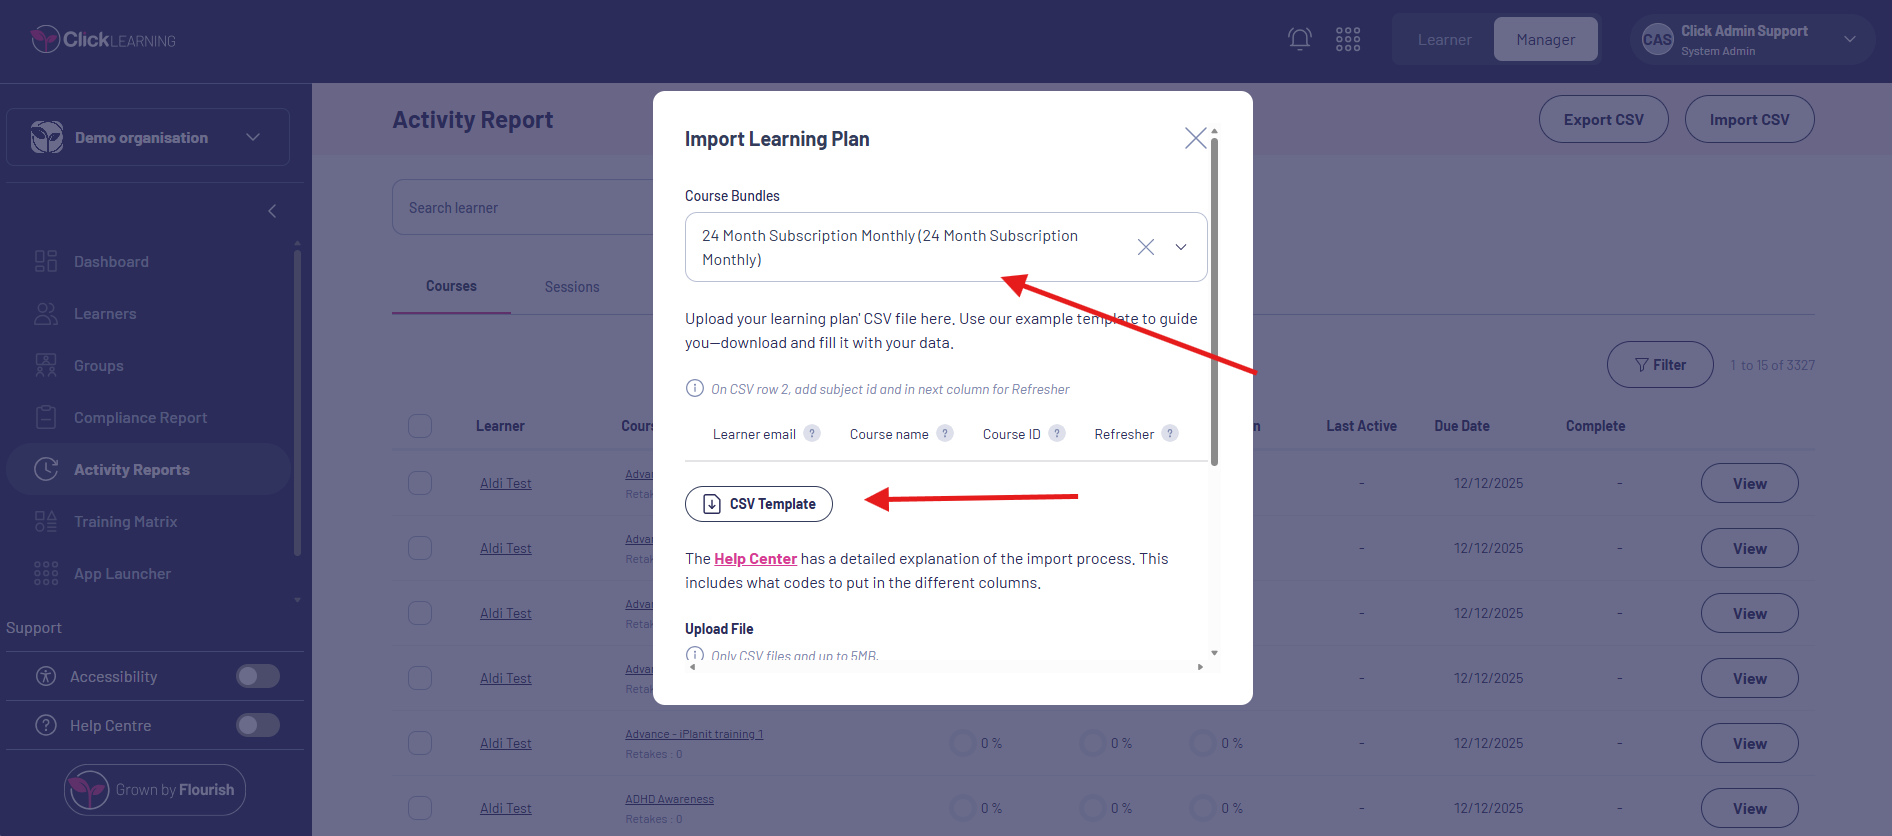Image resolution: width=1892 pixels, height=836 pixels.
Task: Open the Demo organisation selector
Action: (148, 137)
